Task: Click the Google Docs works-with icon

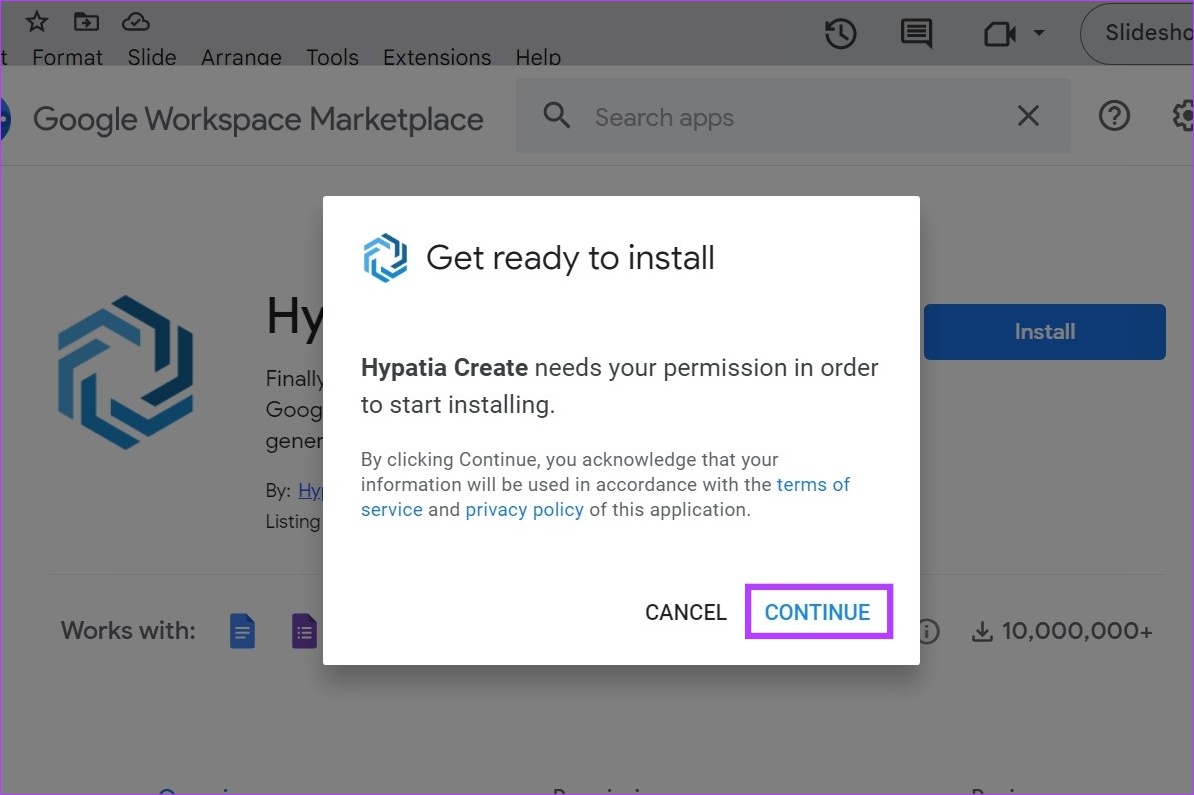Action: (242, 631)
